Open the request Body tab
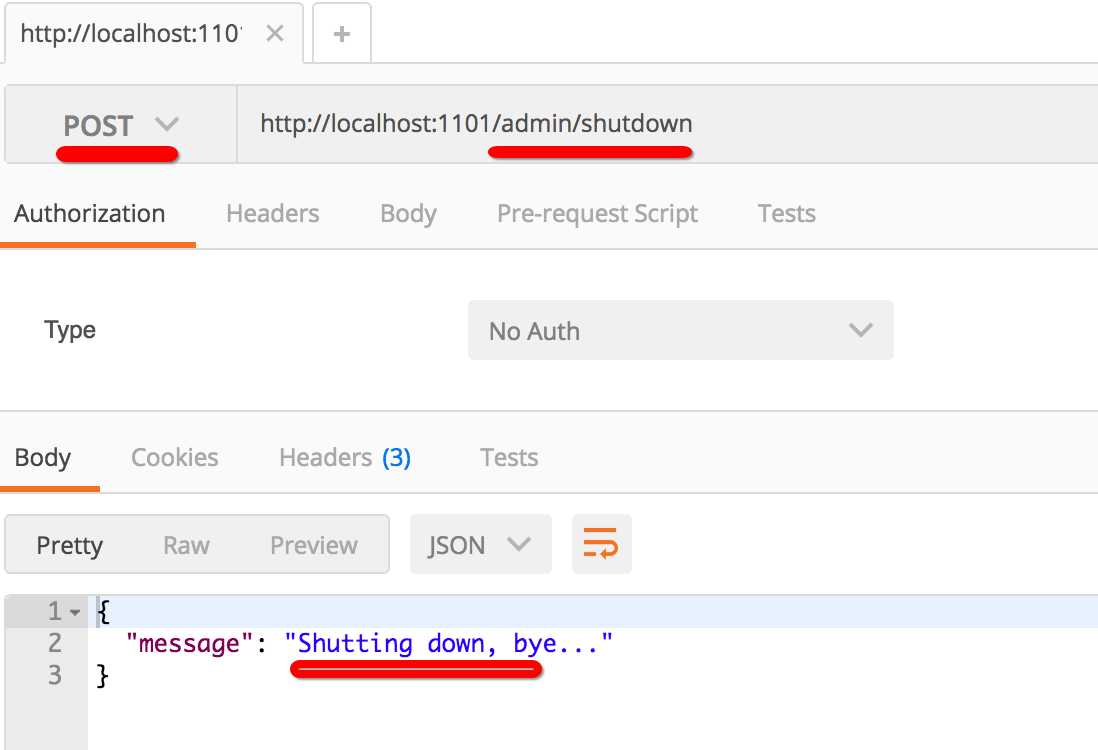The width and height of the screenshot is (1098, 750). [x=408, y=214]
